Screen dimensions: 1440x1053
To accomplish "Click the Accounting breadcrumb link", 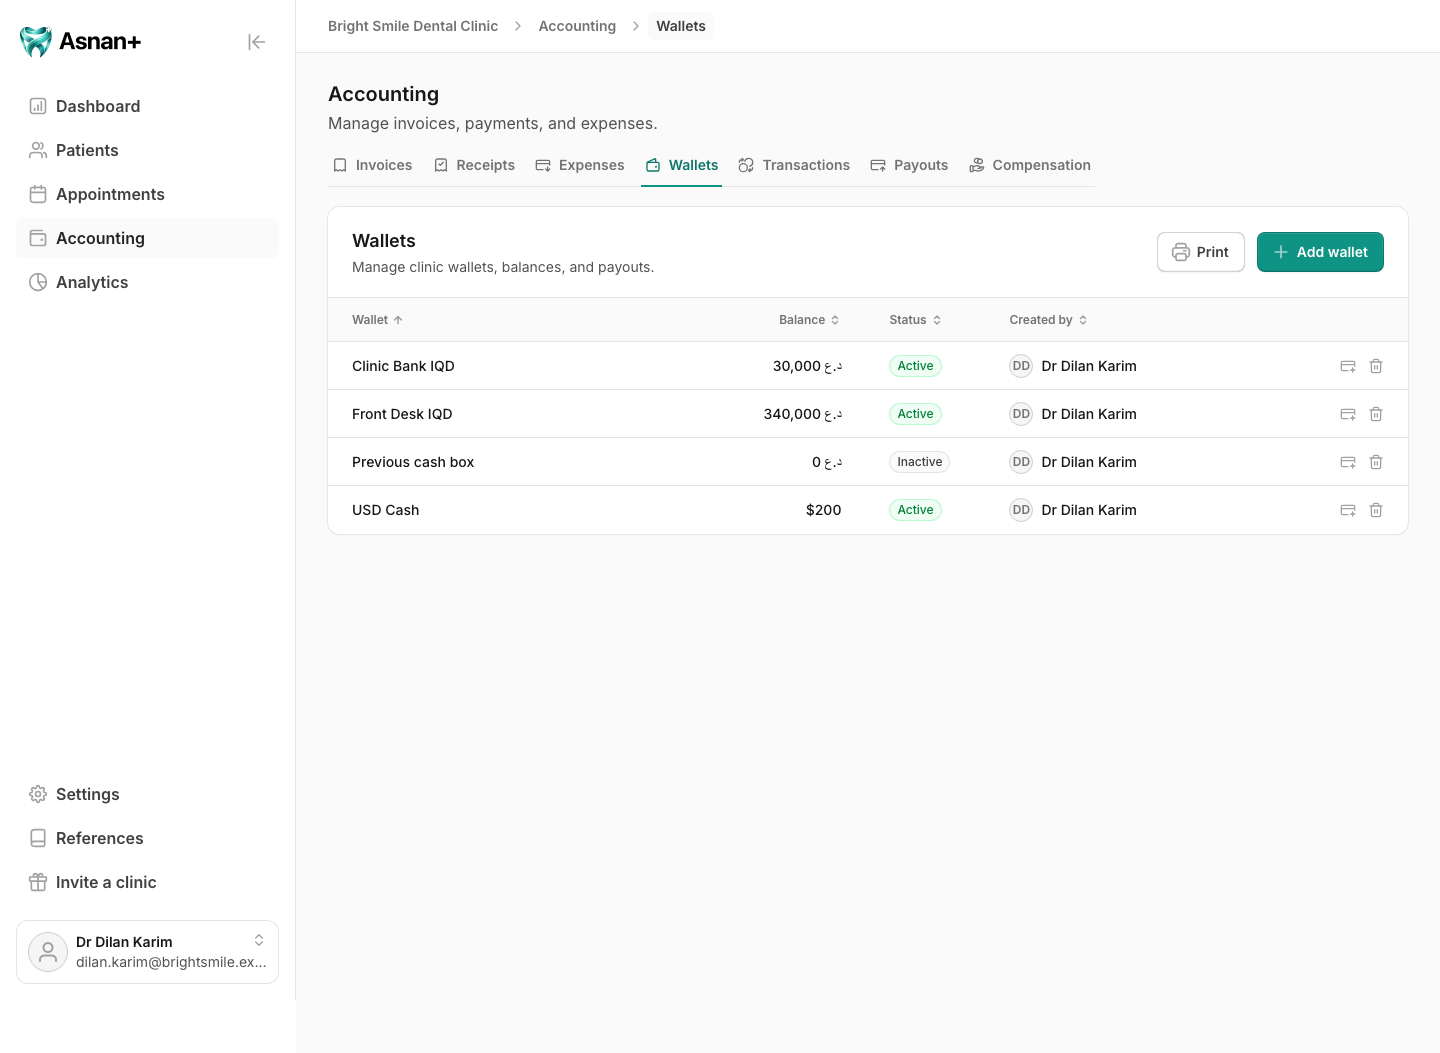I will 577,26.
